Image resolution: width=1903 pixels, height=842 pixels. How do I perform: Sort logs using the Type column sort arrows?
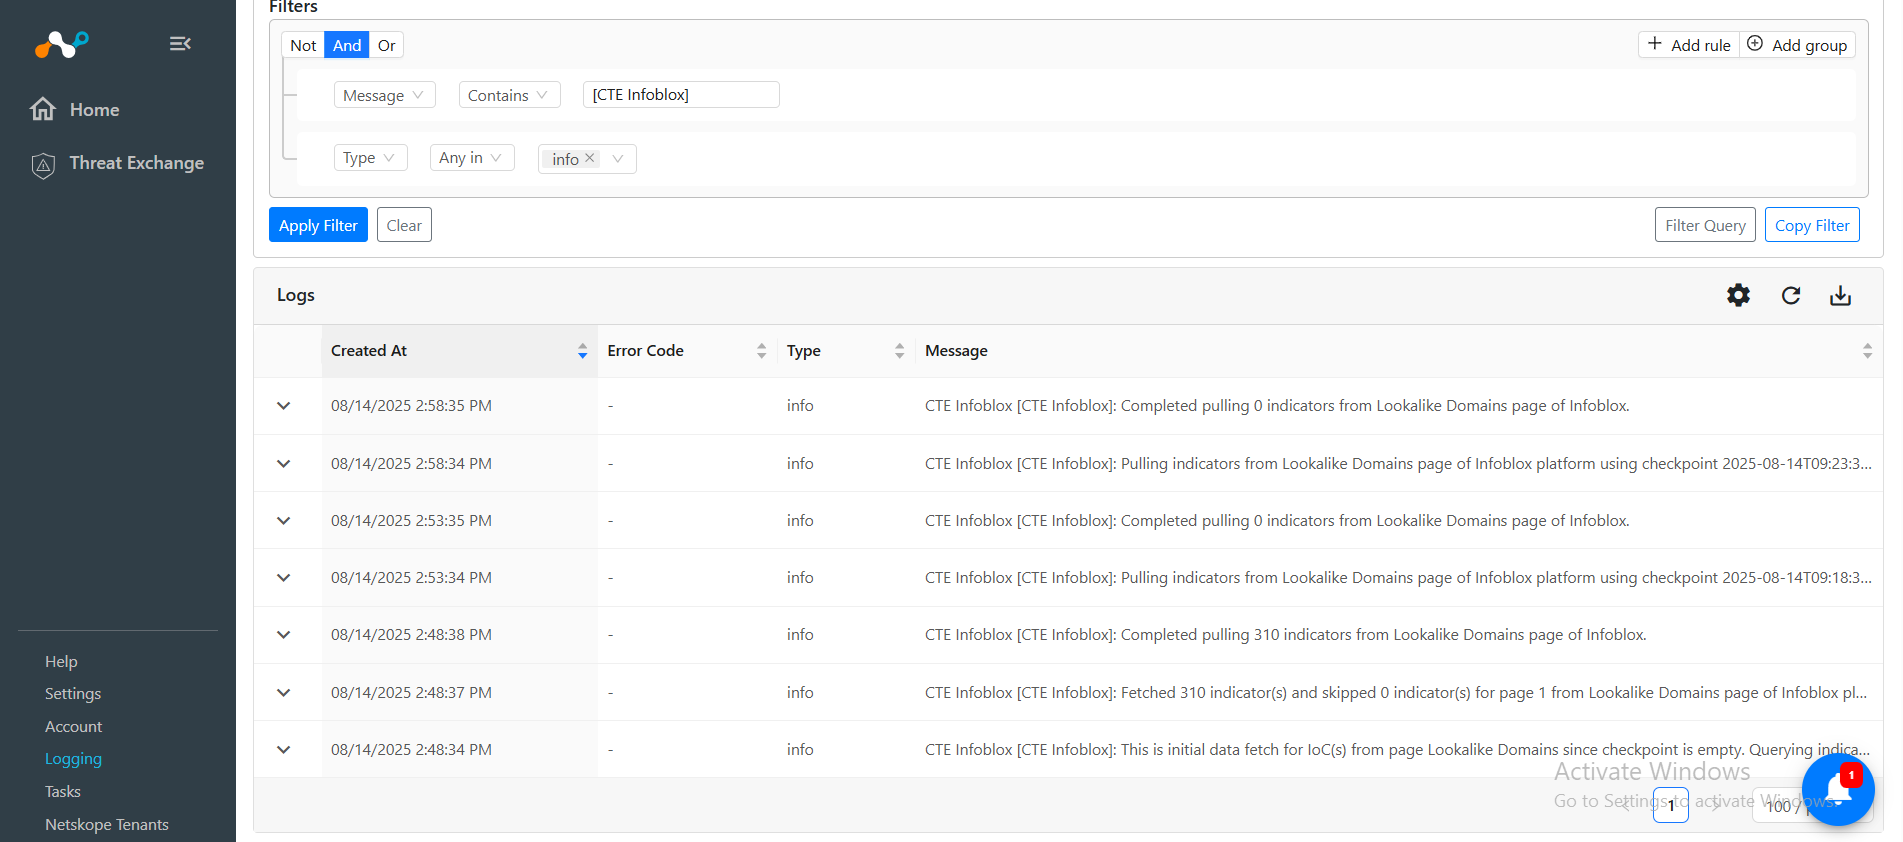coord(899,351)
